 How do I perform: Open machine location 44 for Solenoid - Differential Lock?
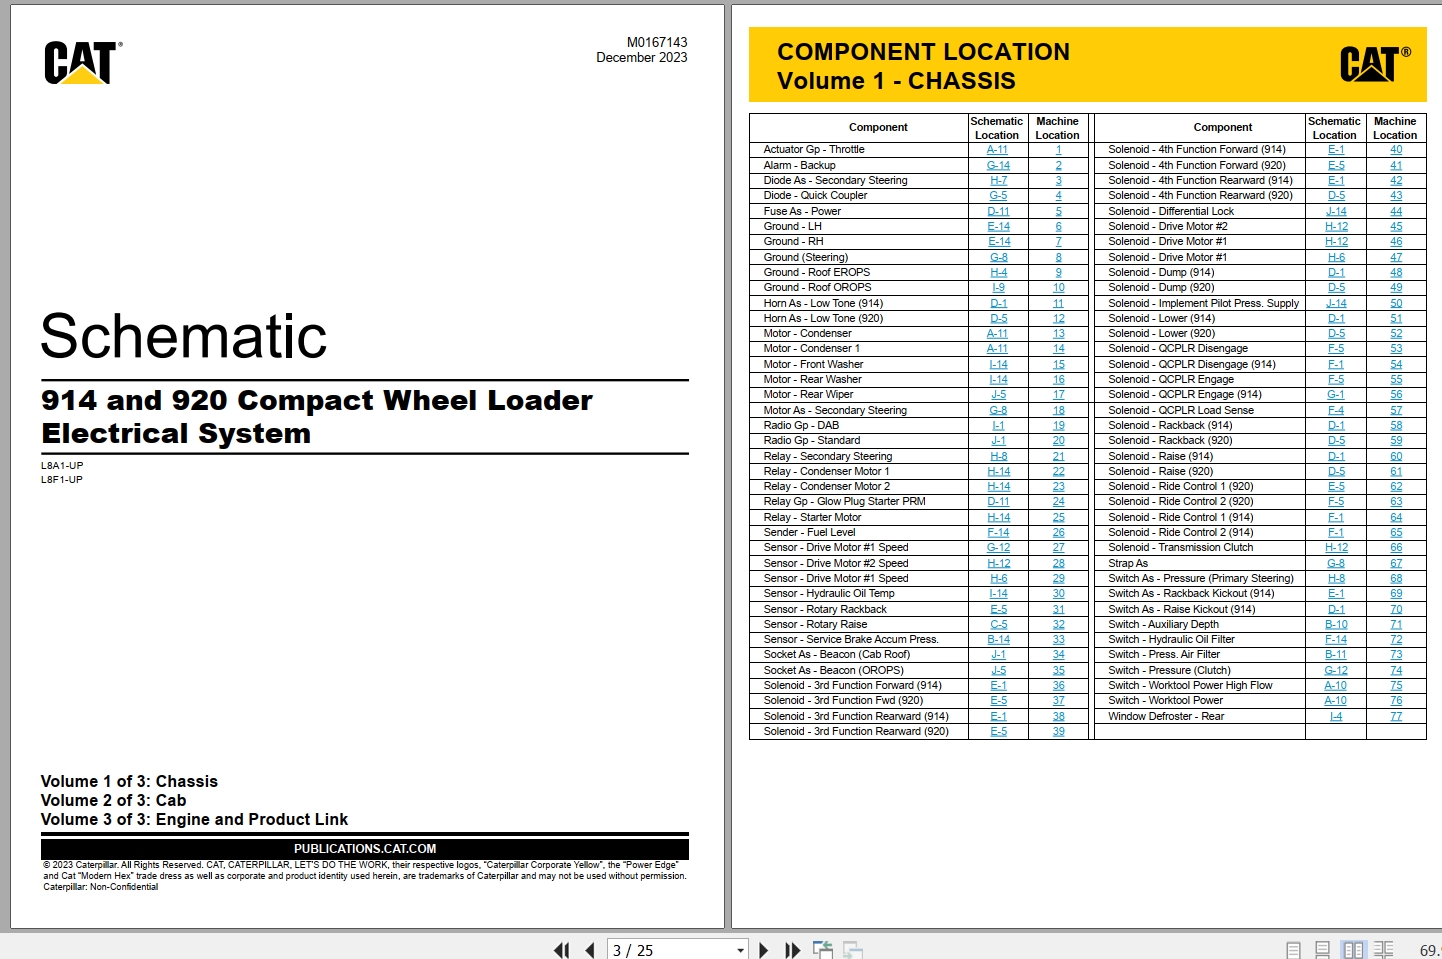click(x=1396, y=211)
